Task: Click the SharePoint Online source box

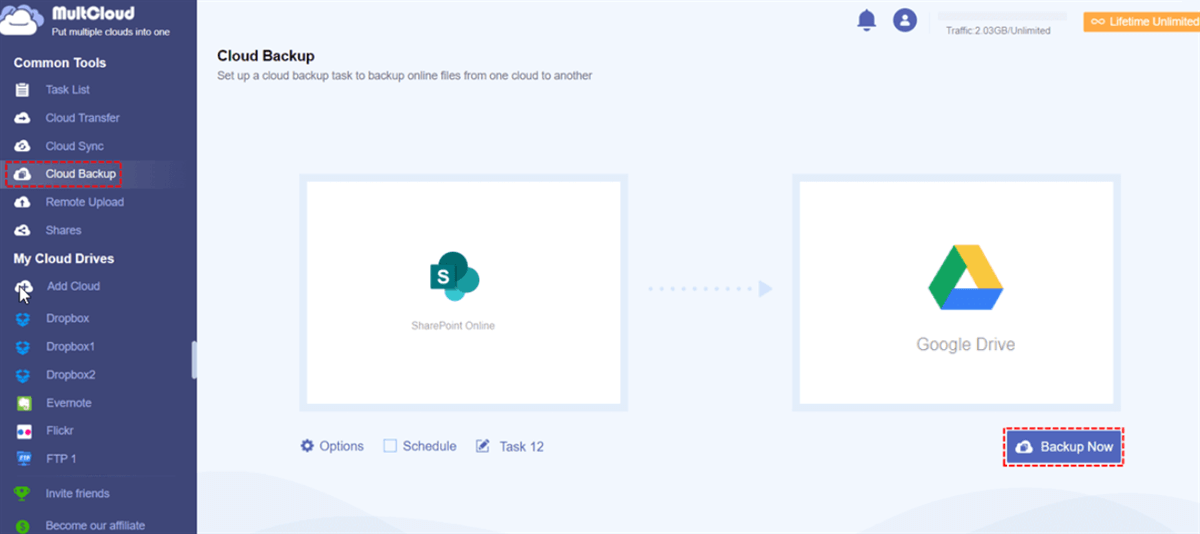Action: (x=463, y=292)
